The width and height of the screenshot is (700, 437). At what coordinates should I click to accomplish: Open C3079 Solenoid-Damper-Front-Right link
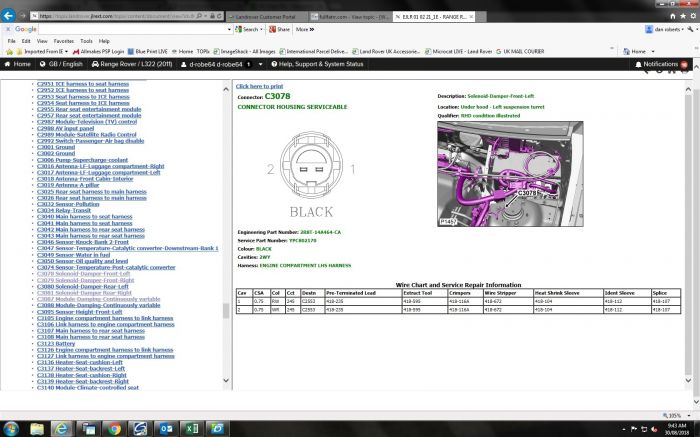tap(85, 280)
